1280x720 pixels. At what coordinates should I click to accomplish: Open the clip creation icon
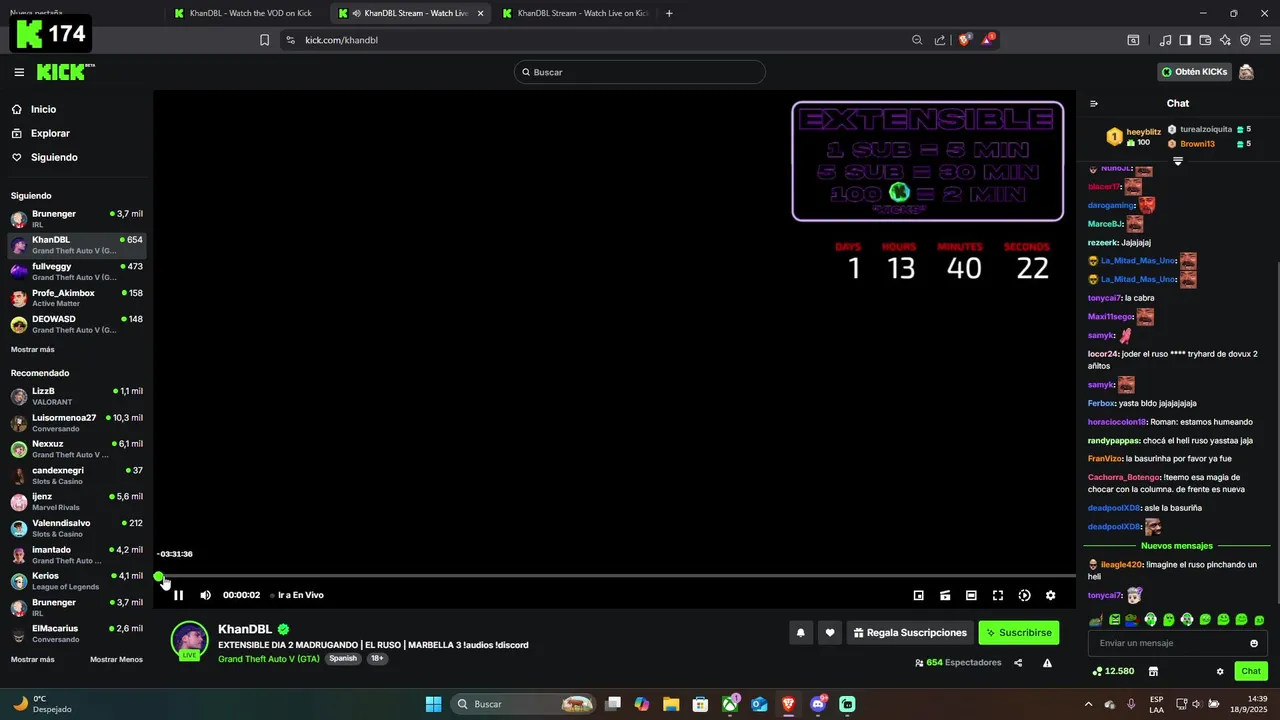coord(945,595)
